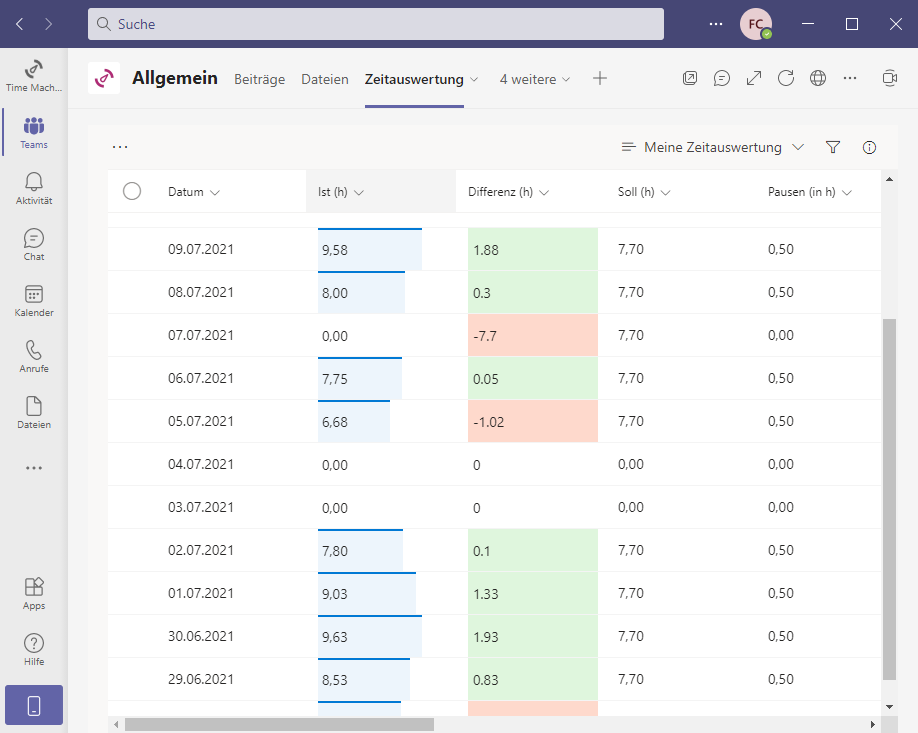Image resolution: width=918 pixels, height=733 pixels.
Task: Open website via globe icon
Action: coord(818,78)
